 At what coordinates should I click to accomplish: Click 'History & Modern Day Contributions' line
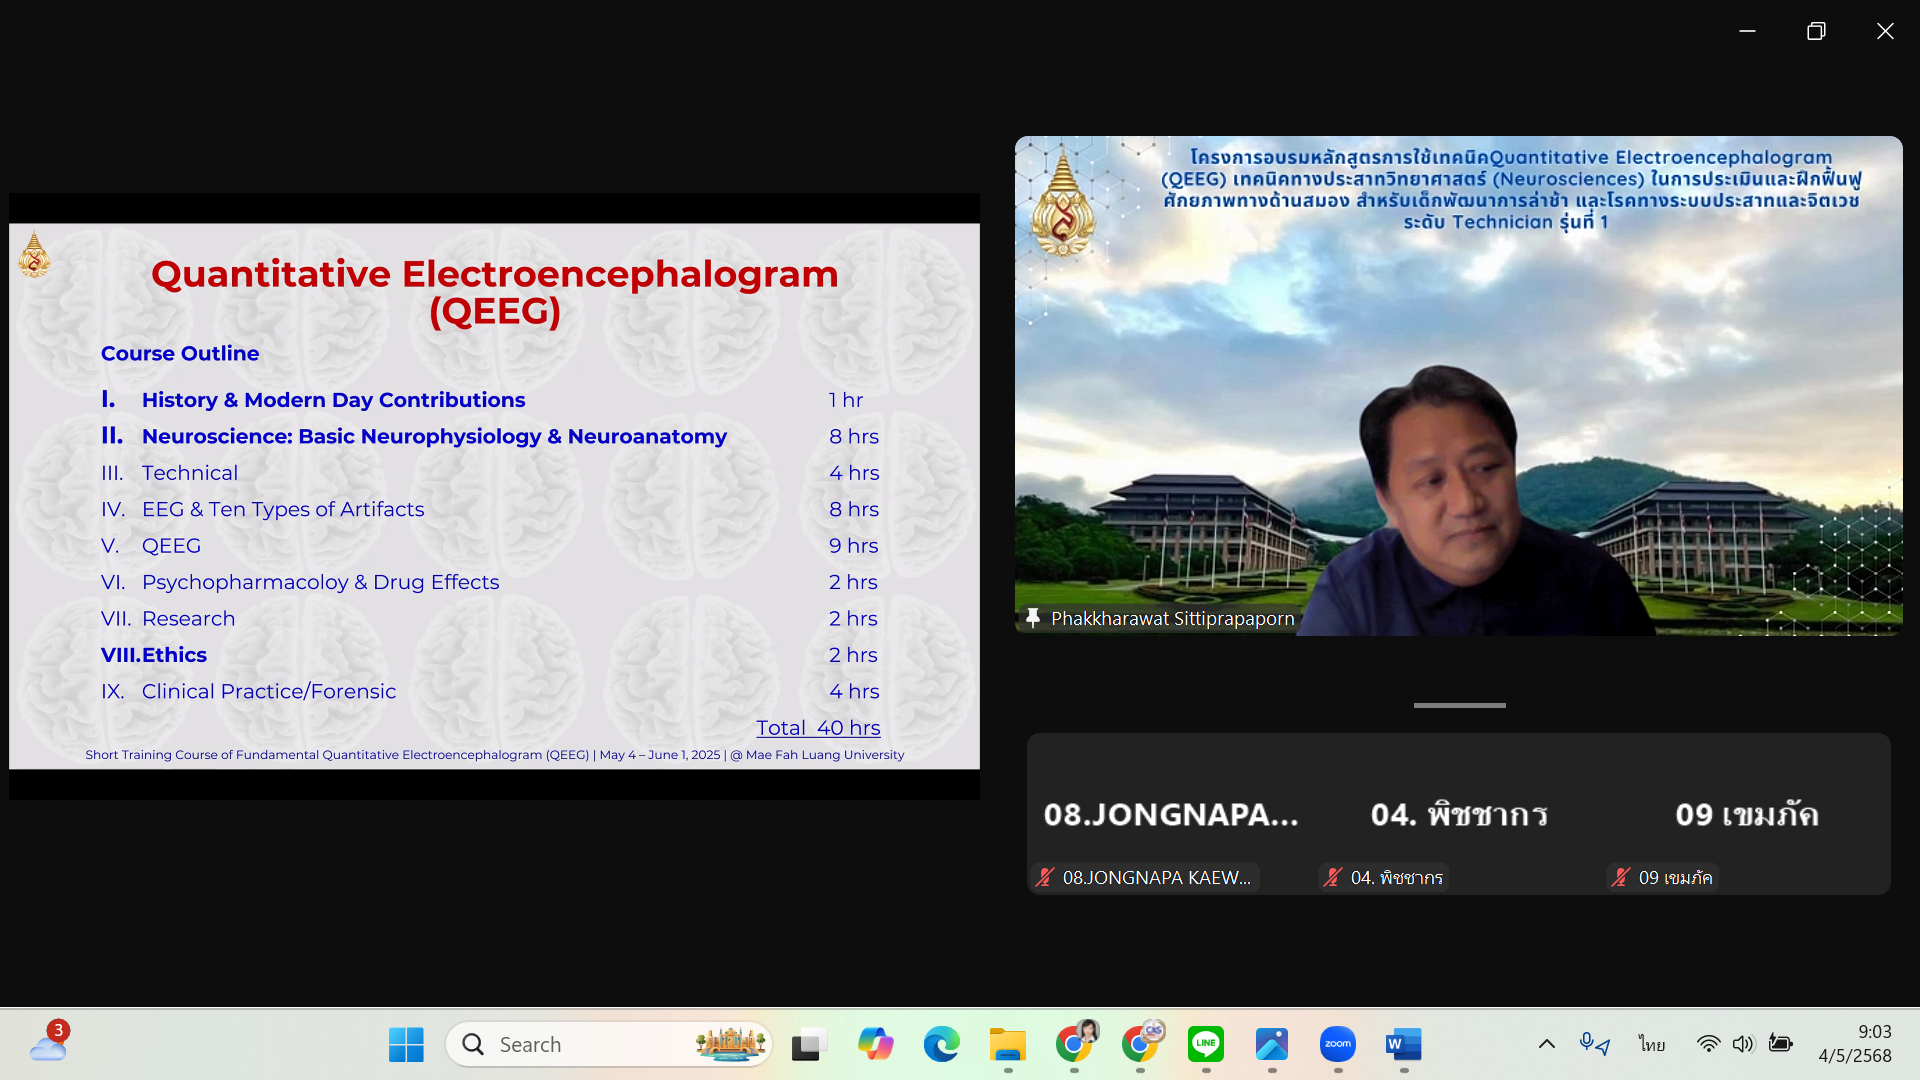[333, 400]
